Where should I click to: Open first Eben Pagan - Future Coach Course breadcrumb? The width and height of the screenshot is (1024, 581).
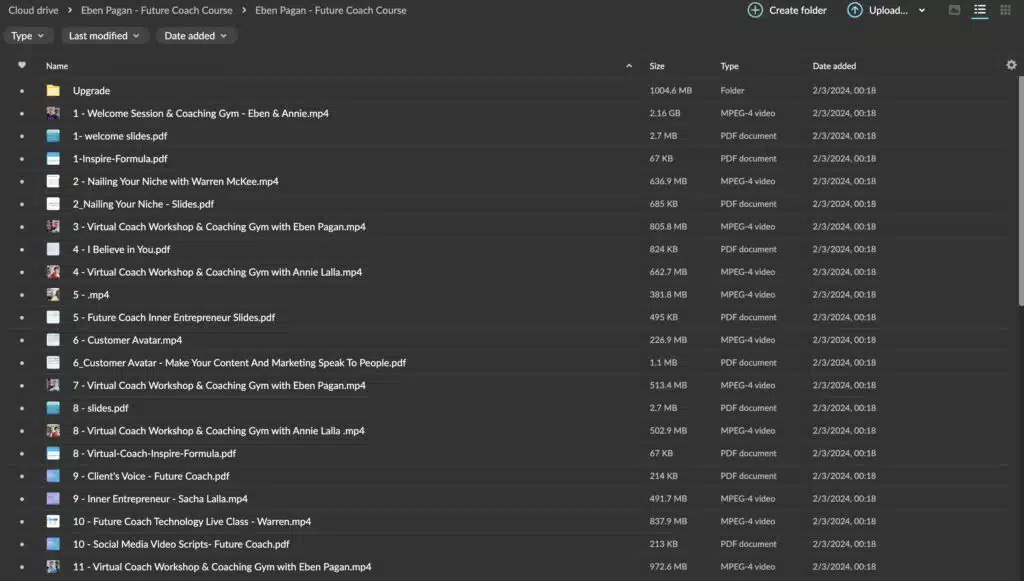coord(157,10)
